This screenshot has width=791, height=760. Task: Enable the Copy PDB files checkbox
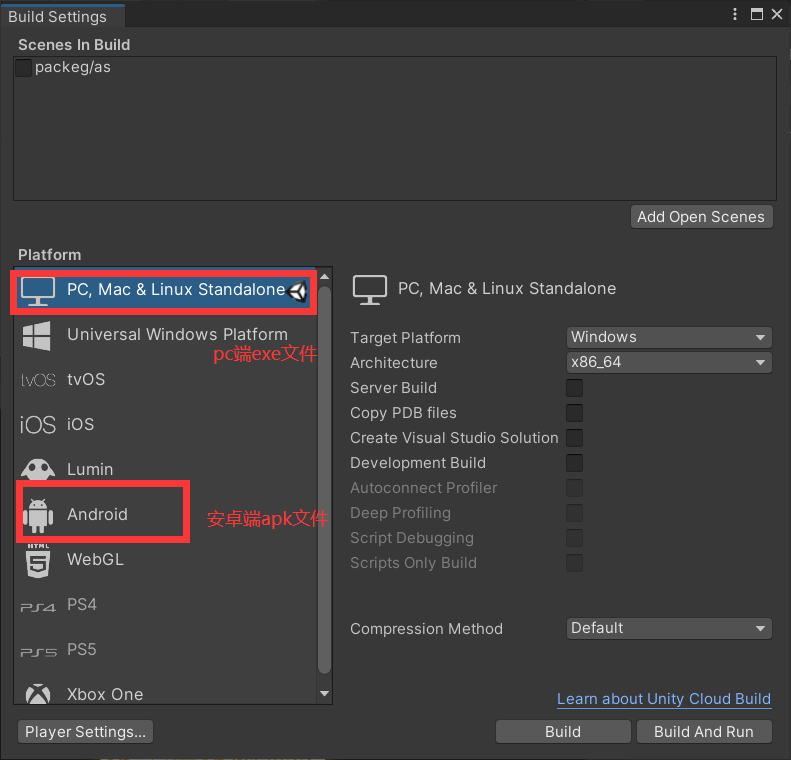coord(574,413)
